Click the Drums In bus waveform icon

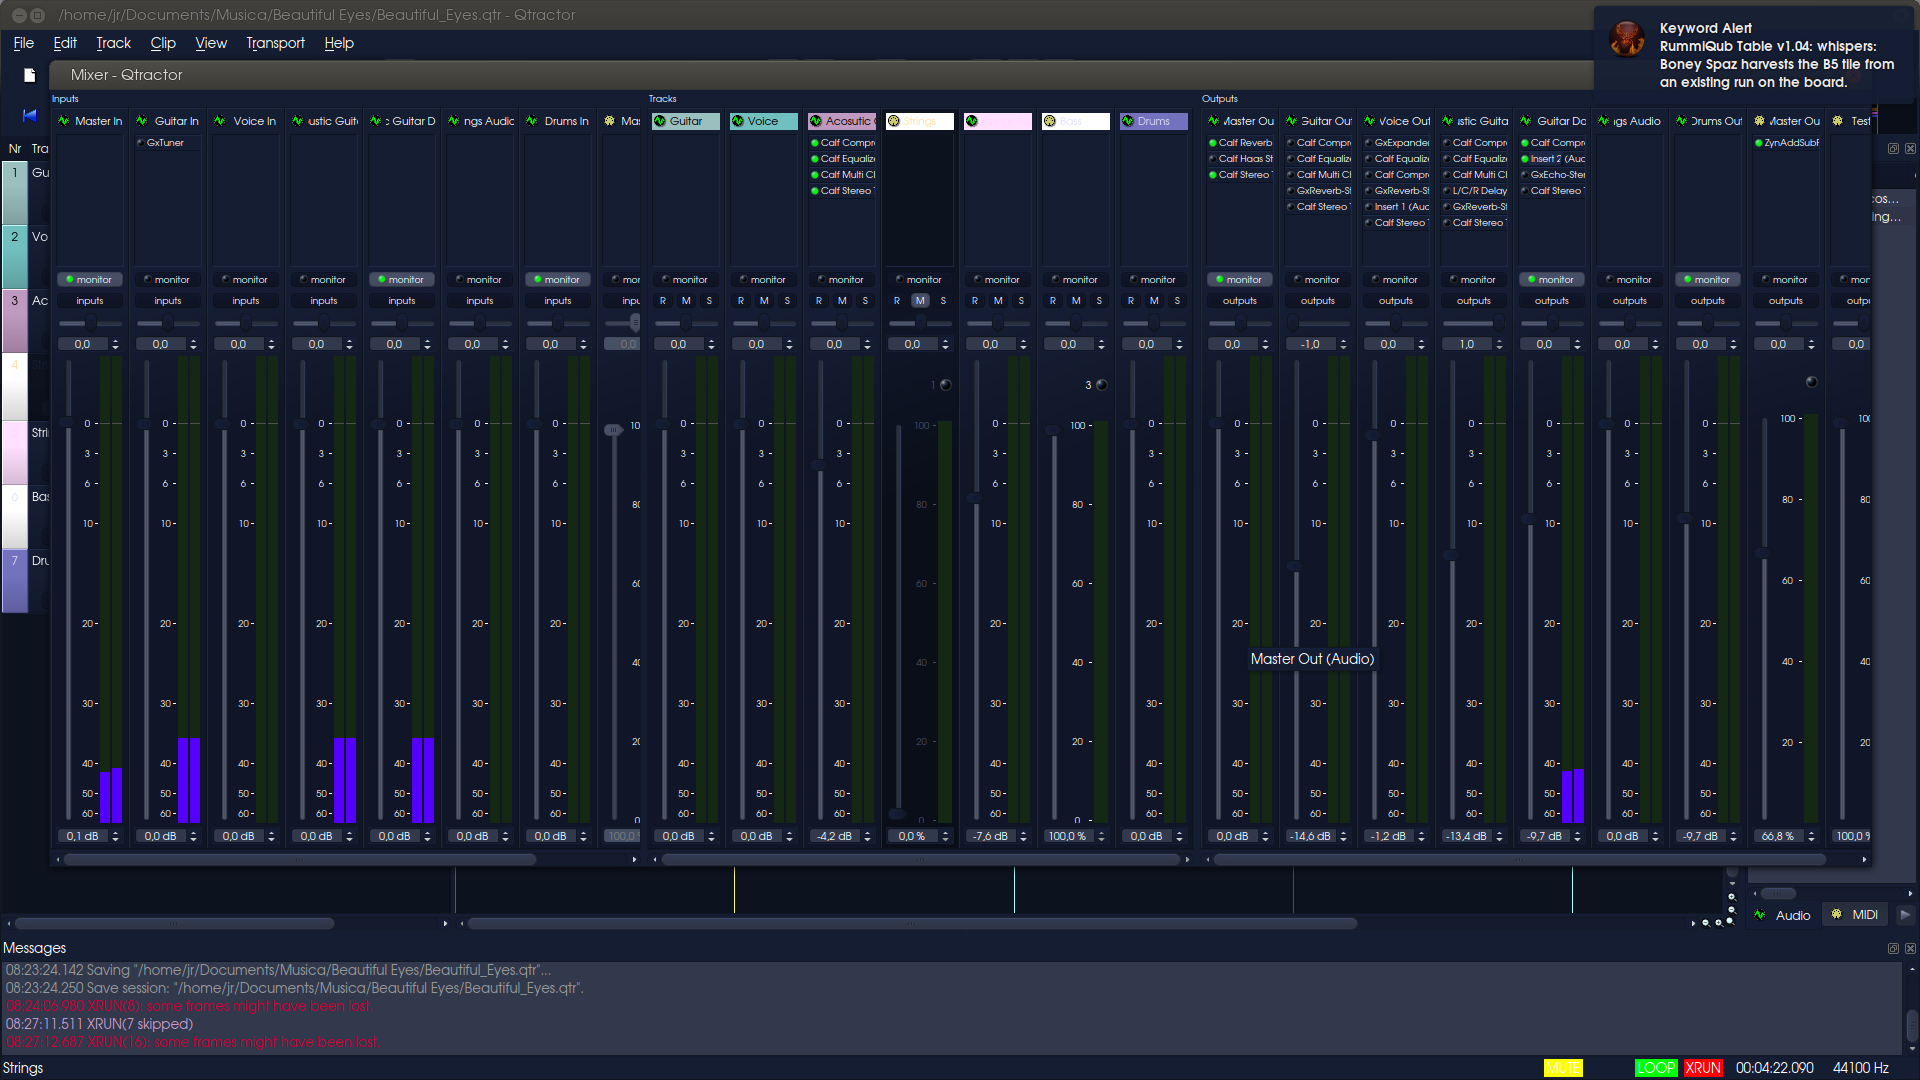pos(532,121)
